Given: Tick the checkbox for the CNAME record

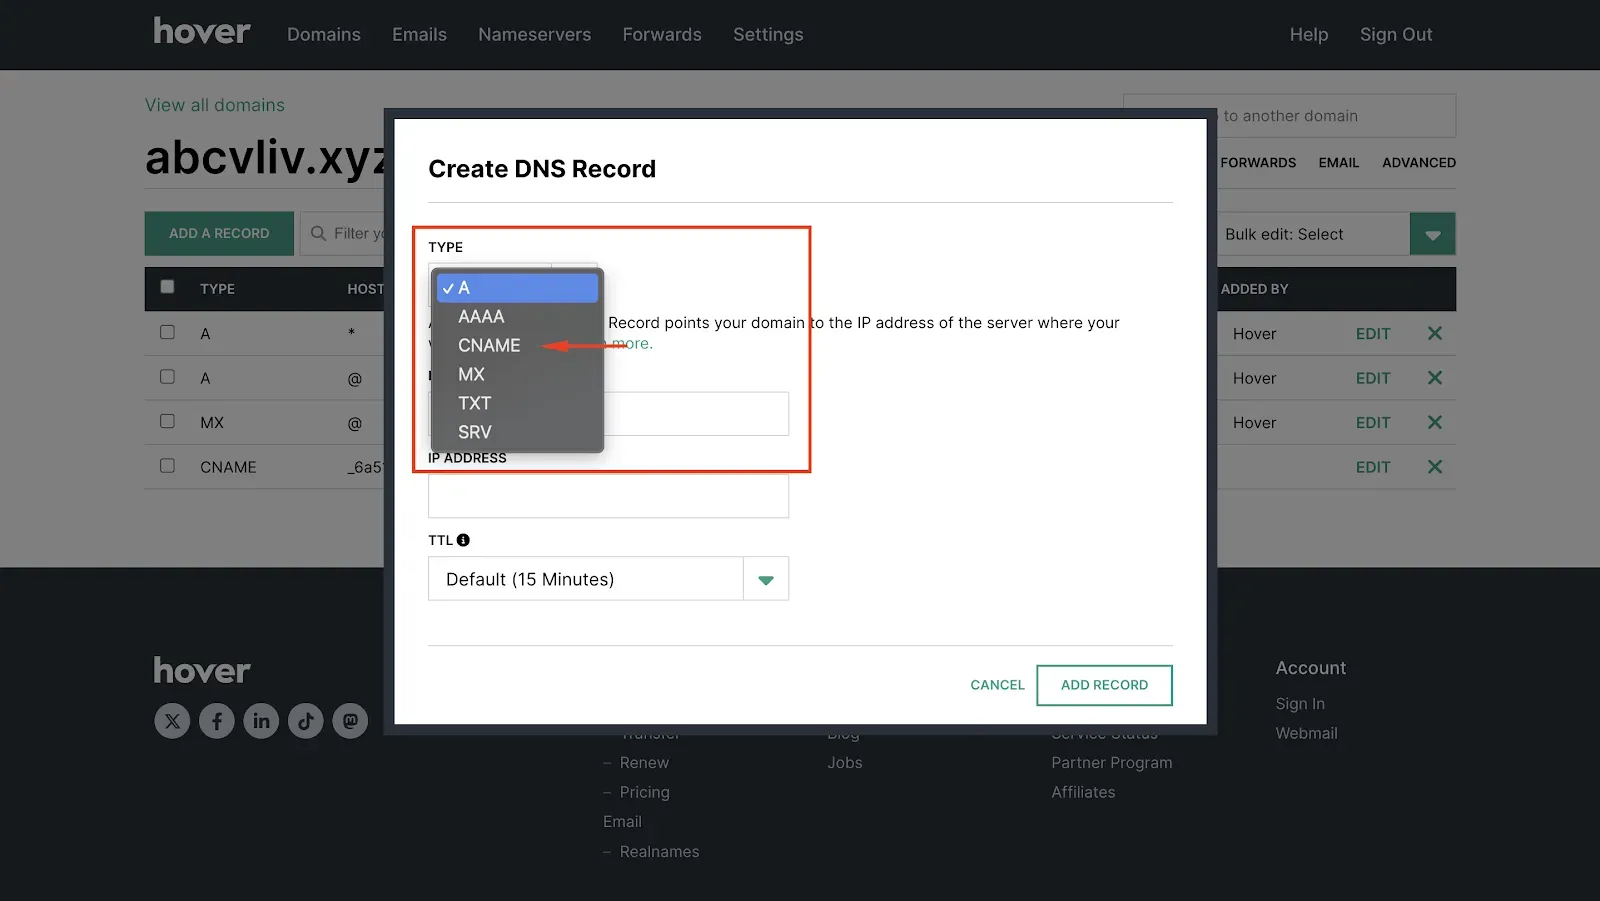Looking at the screenshot, I should 167,466.
